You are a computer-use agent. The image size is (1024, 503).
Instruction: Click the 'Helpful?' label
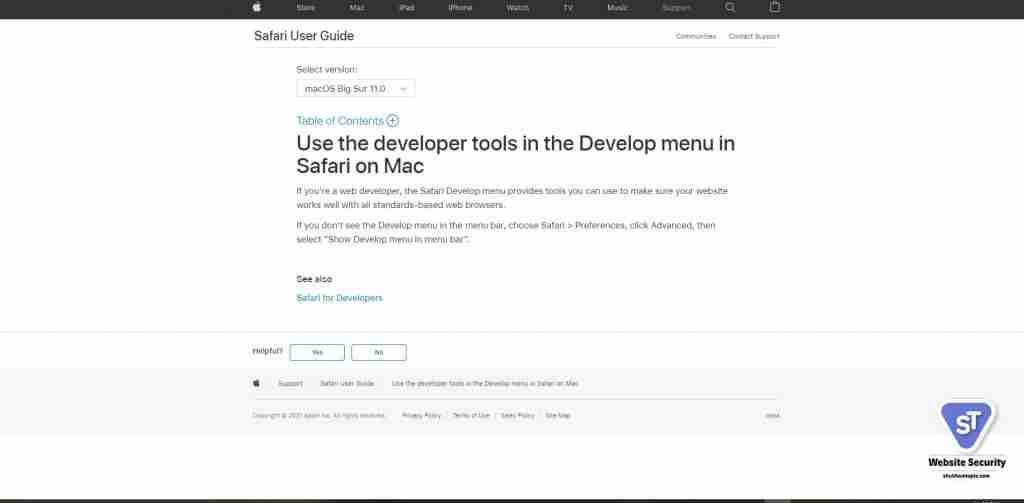pyautogui.click(x=268, y=351)
